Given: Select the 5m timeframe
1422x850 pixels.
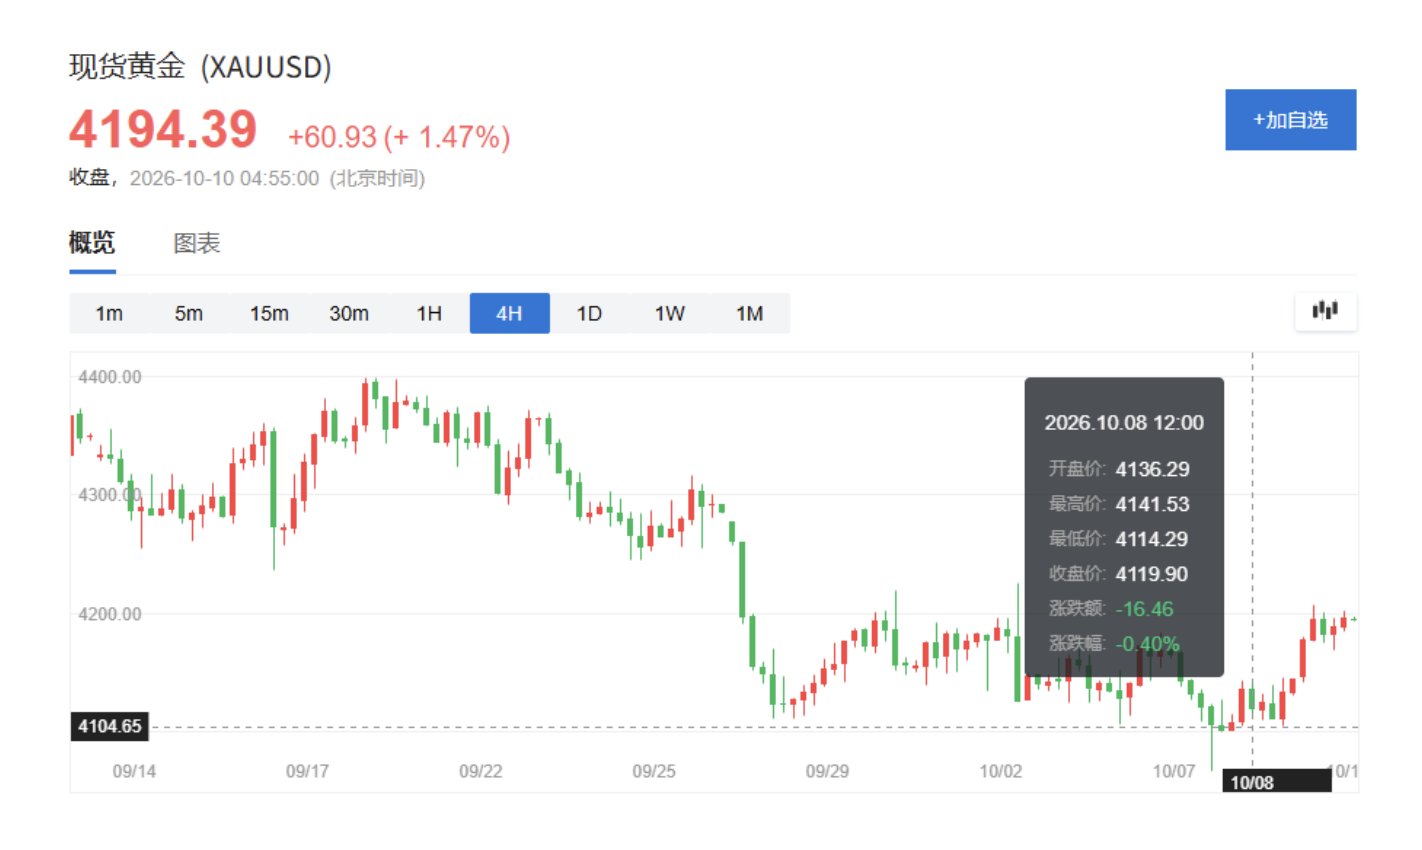Looking at the screenshot, I should point(189,313).
